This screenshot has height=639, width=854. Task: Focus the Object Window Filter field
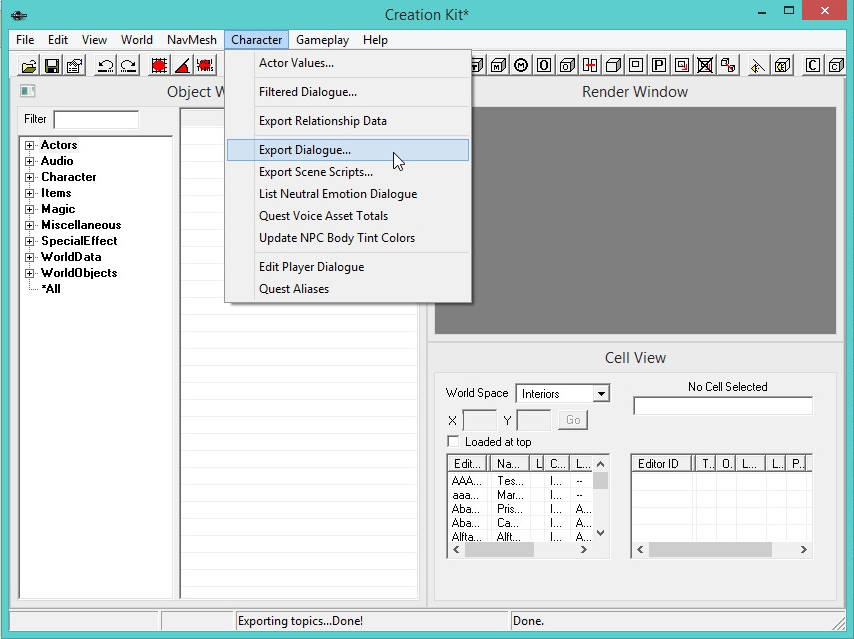(96, 119)
